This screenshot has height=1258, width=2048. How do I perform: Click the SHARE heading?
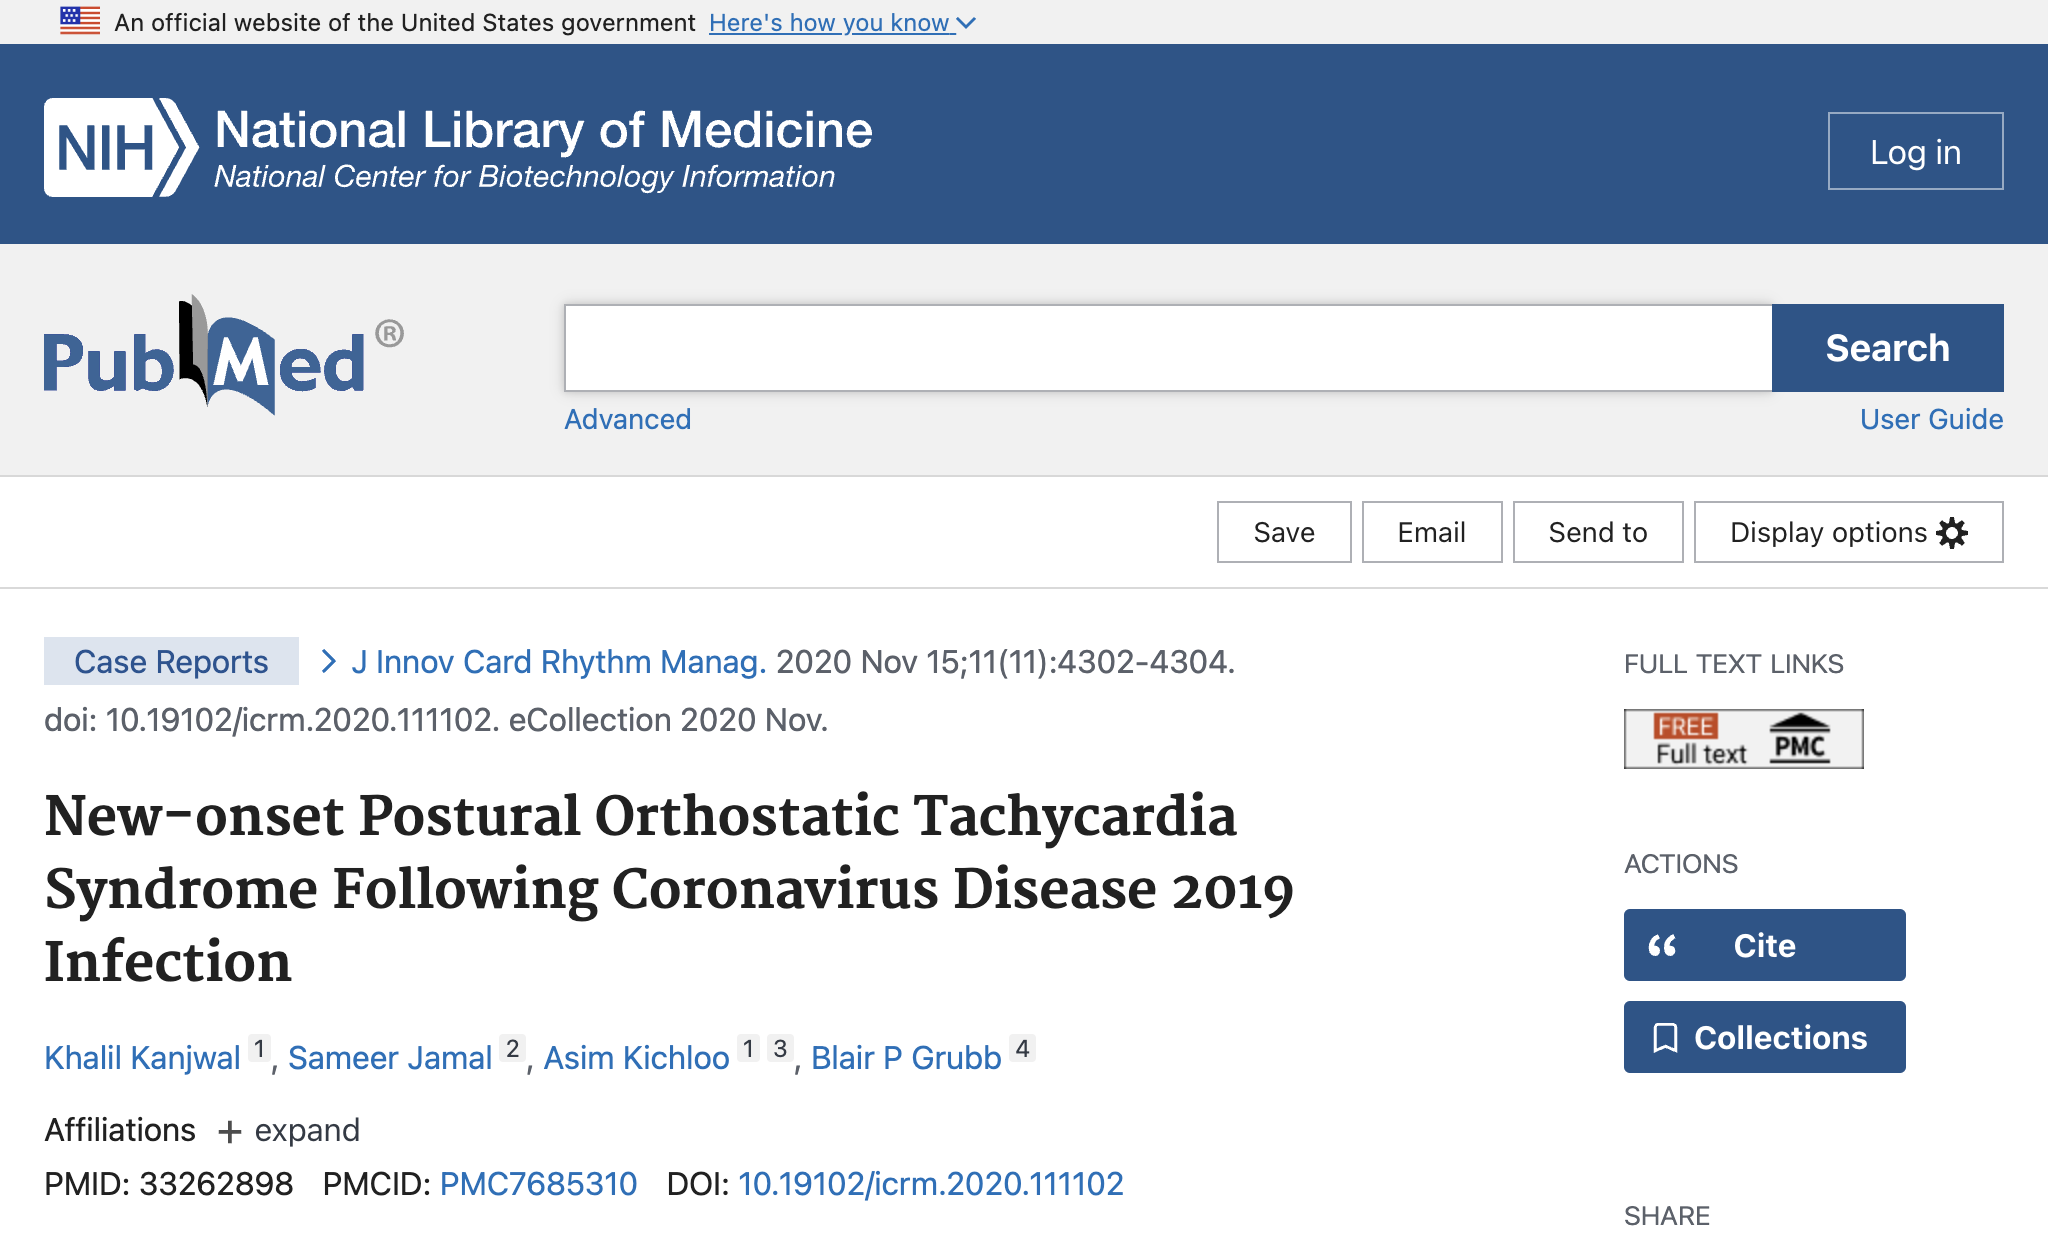coord(1667,1216)
